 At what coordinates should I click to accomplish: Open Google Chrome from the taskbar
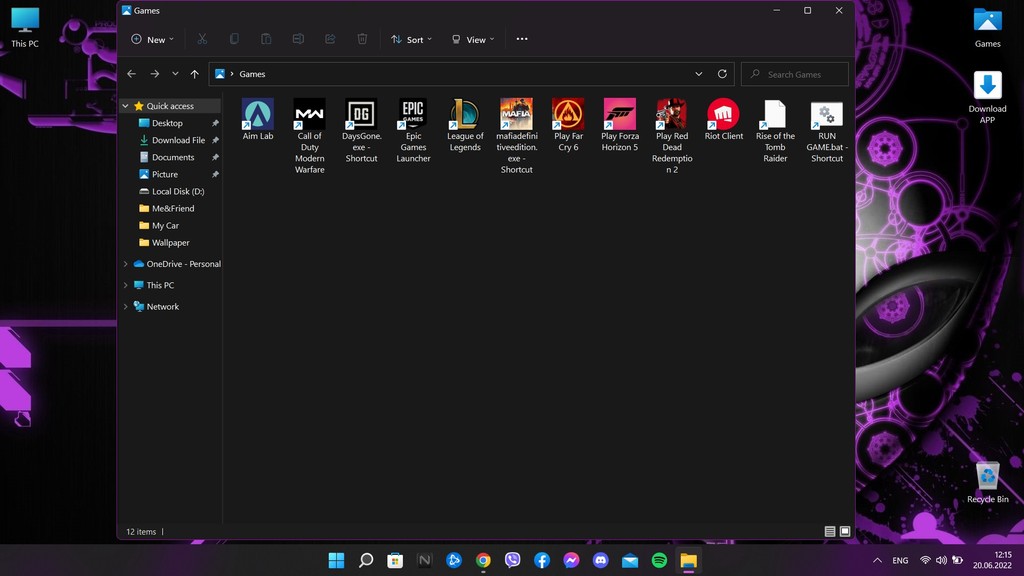[x=483, y=560]
